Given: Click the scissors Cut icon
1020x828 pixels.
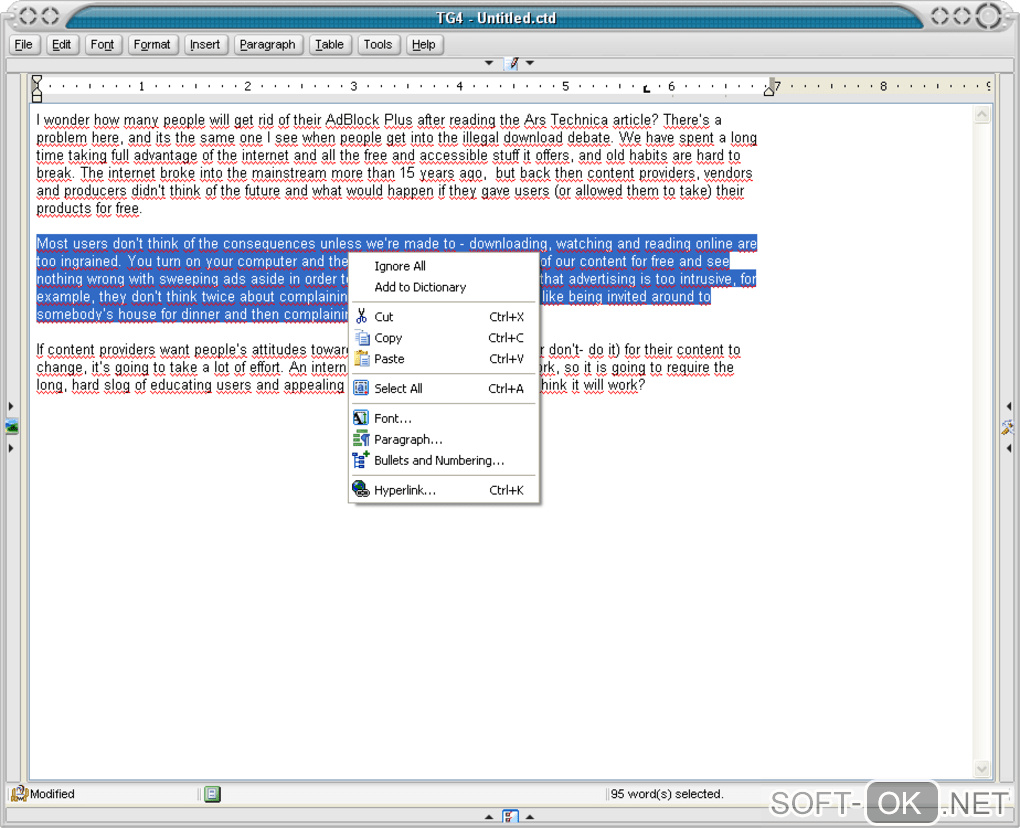Looking at the screenshot, I should click(x=362, y=317).
